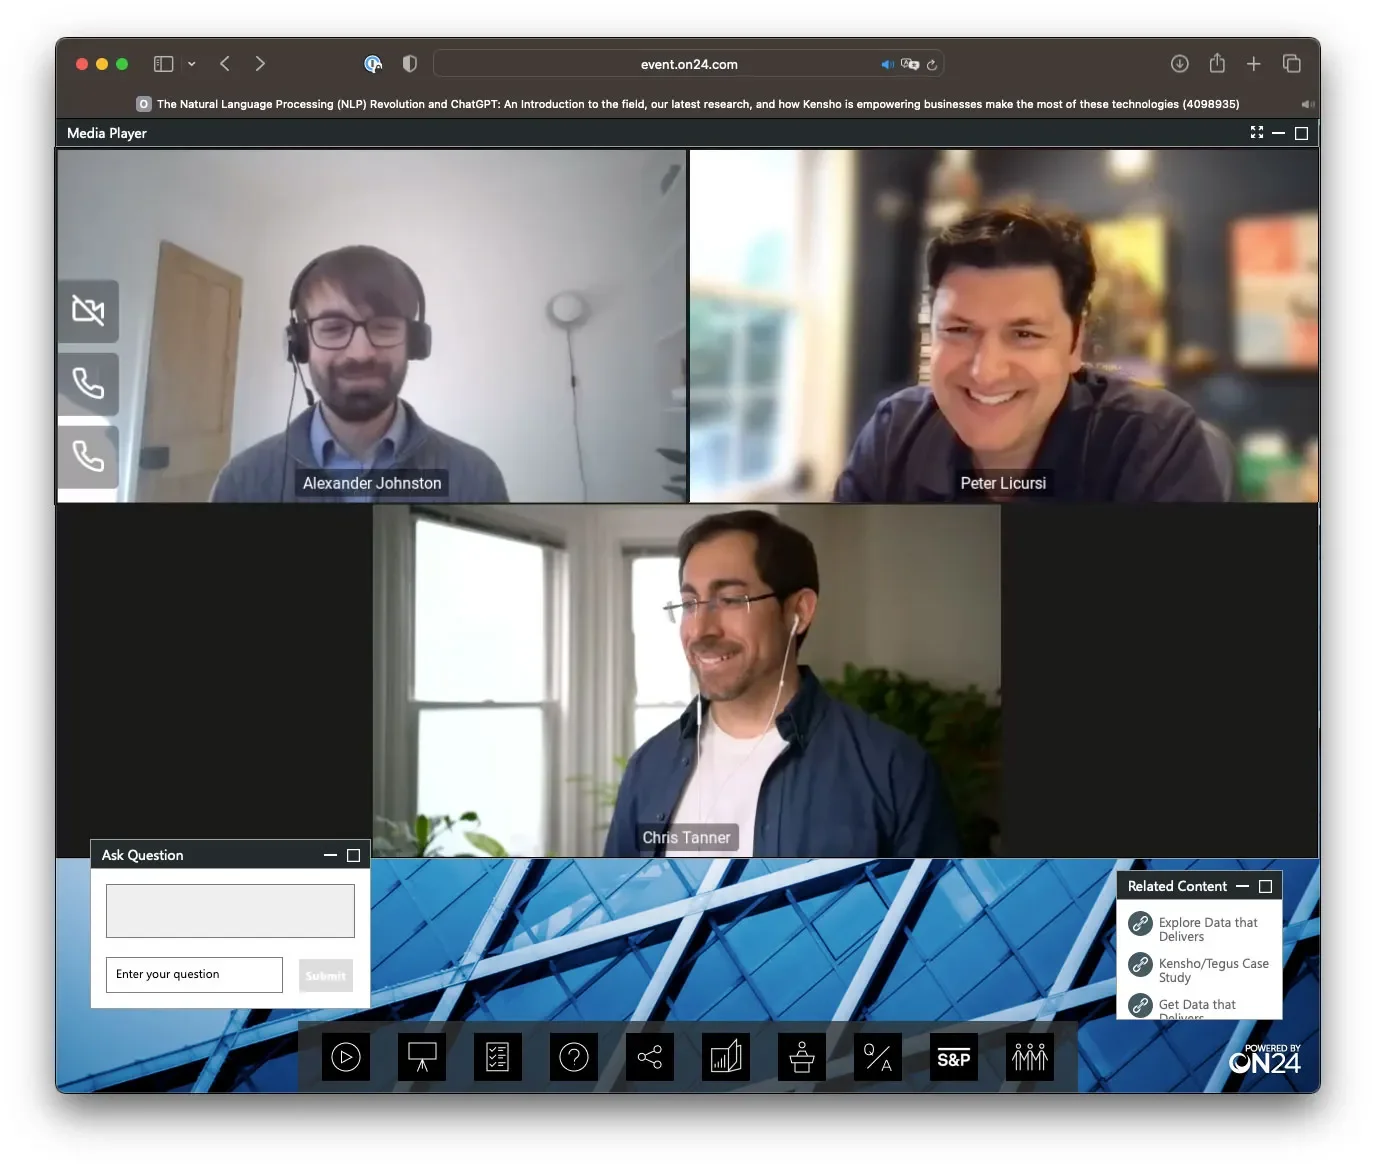Click the 'Alexander Johnston' name label
Screen dimensions: 1376x1167
coord(372,483)
